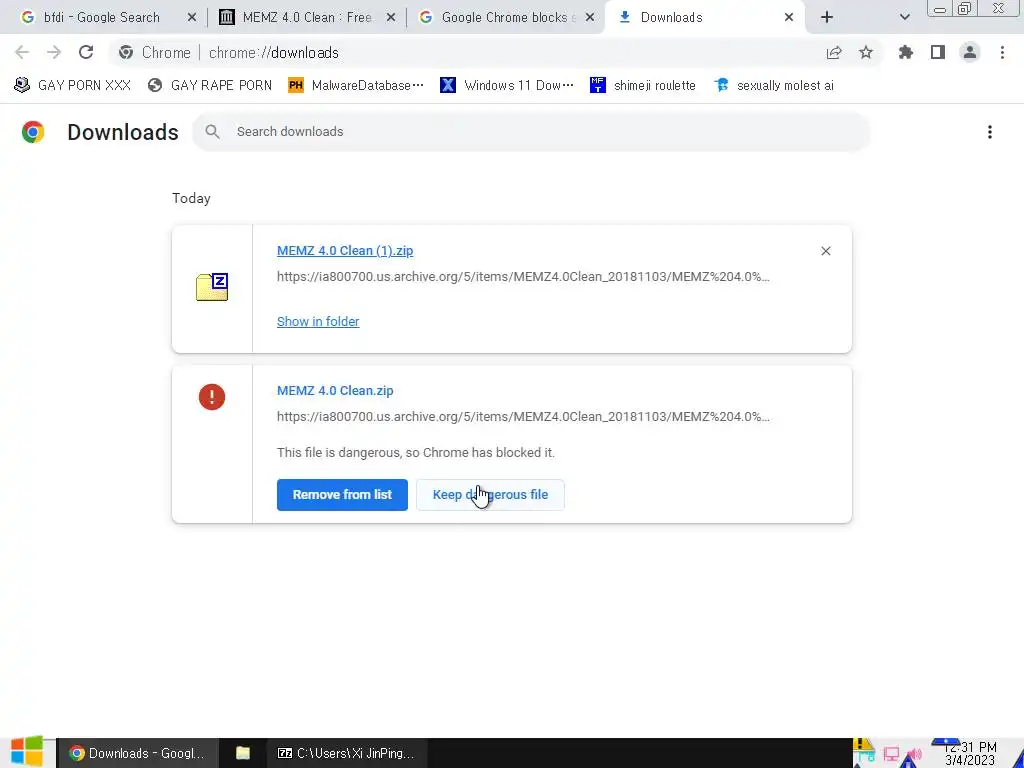Image resolution: width=1024 pixels, height=768 pixels.
Task: Click the Downloads page title
Action: pos(123,132)
